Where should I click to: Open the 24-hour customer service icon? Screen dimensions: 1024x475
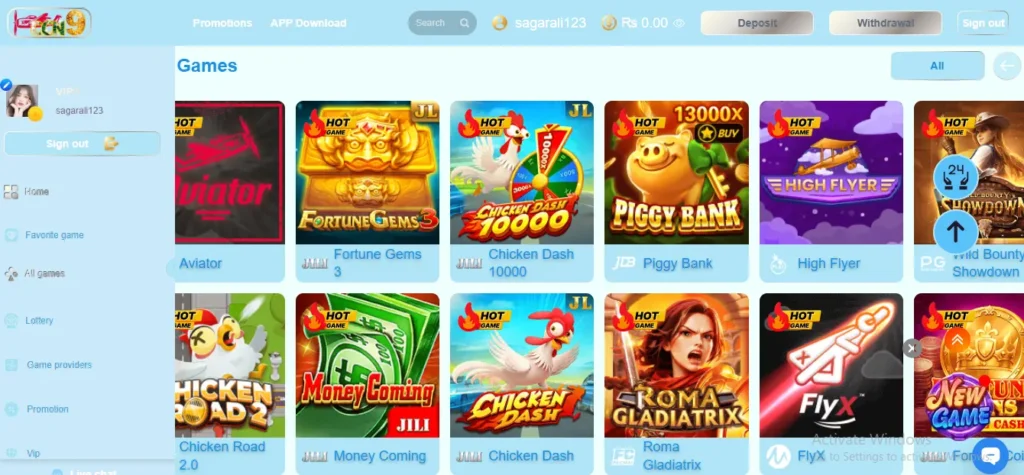[x=955, y=177]
